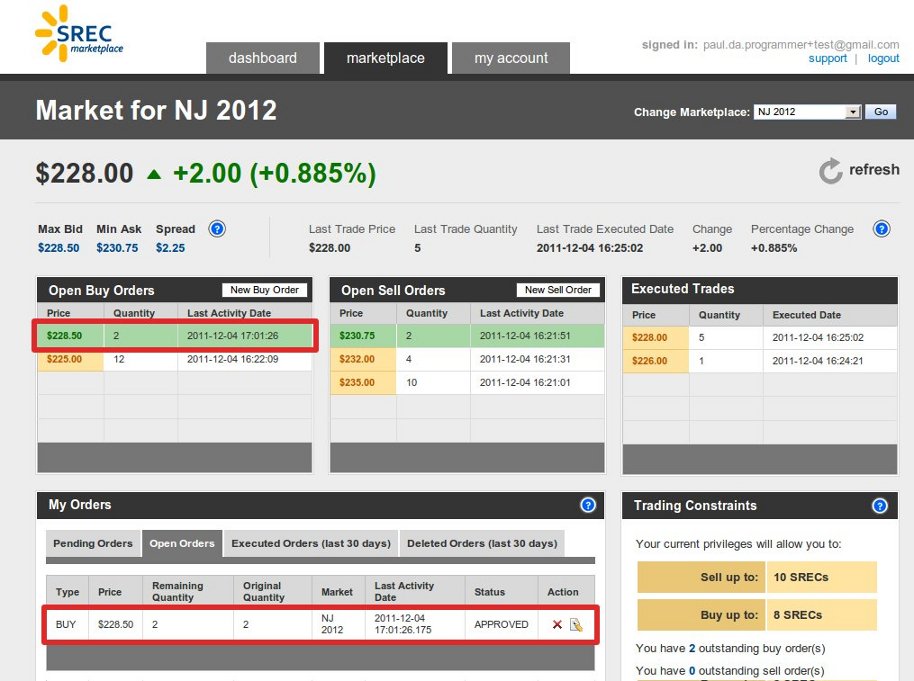Edit the buy order using the pencil icon
914x681 pixels.
point(577,624)
